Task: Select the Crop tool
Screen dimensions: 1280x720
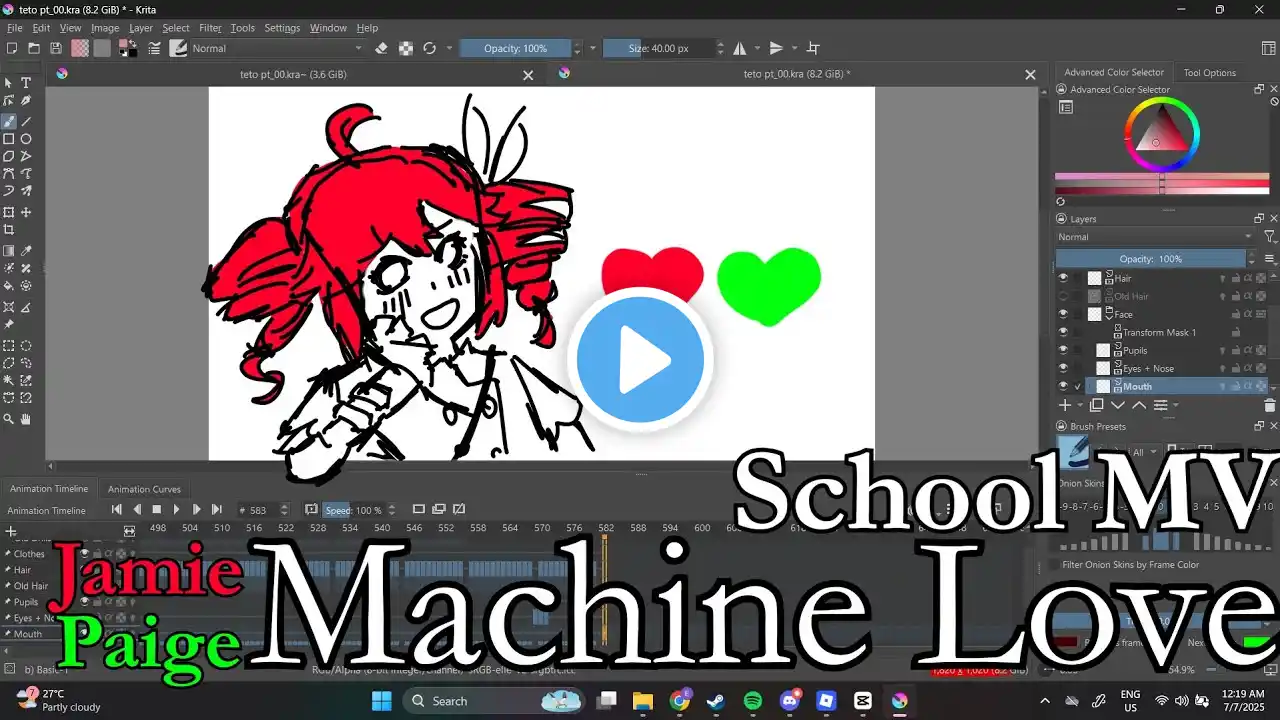Action: (x=9, y=230)
